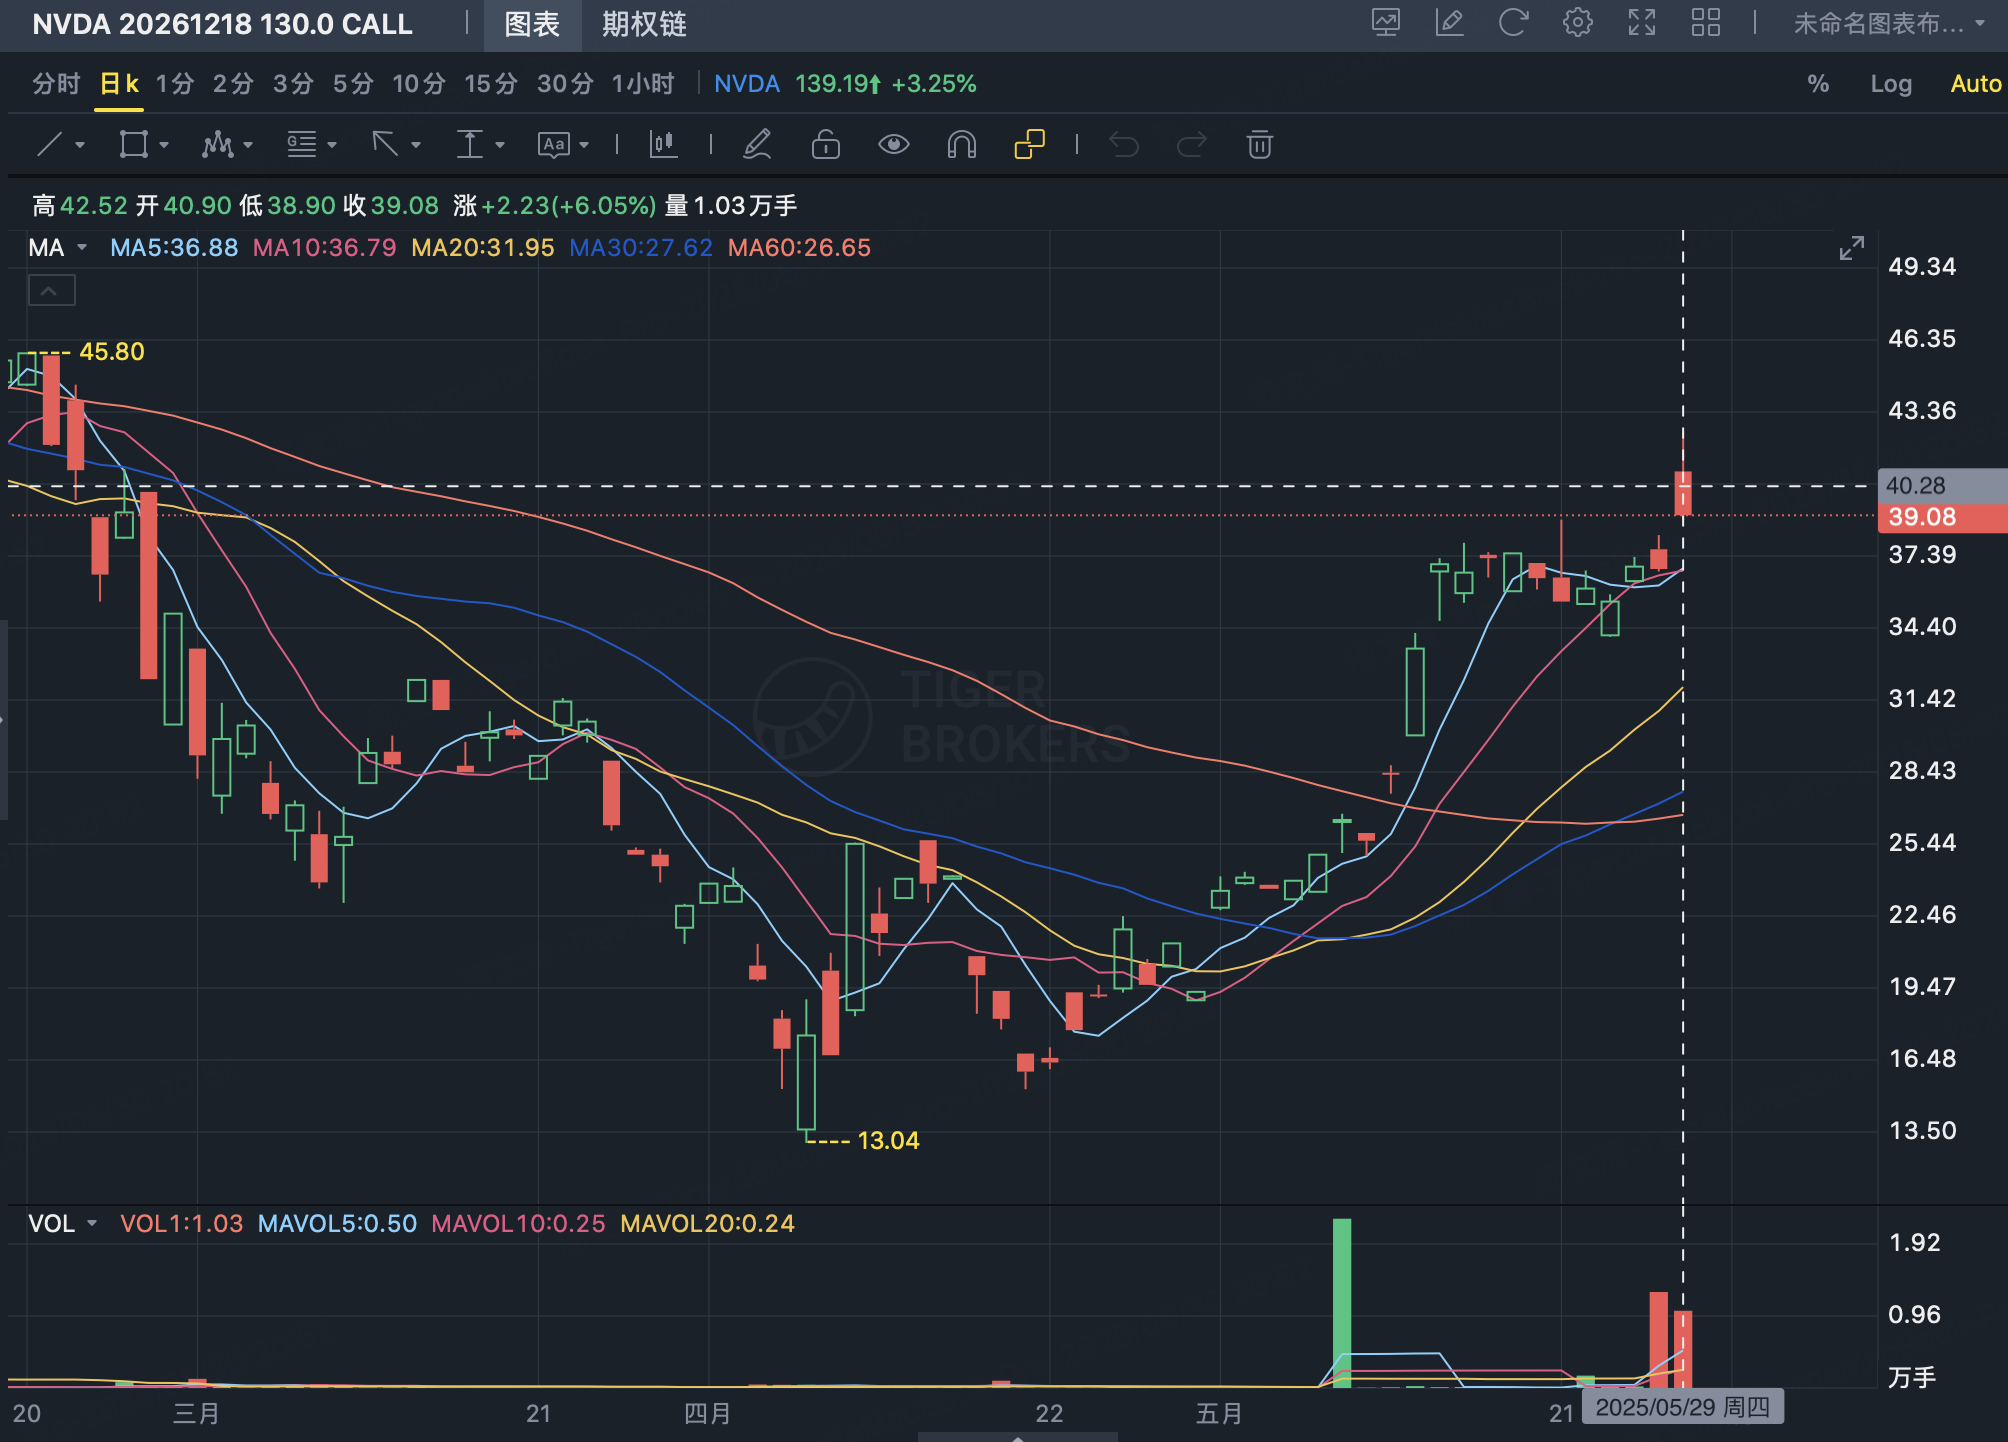
Task: Expand the arrow tool dropdown arrow
Action: point(416,145)
